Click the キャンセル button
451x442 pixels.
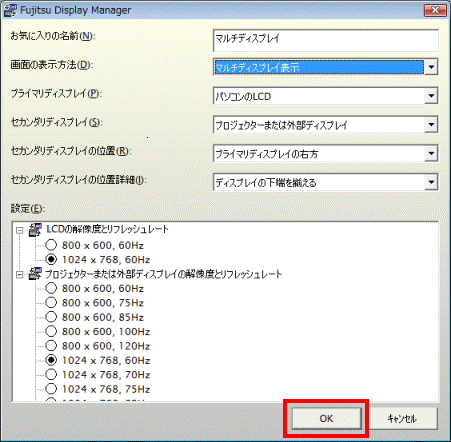tap(402, 419)
